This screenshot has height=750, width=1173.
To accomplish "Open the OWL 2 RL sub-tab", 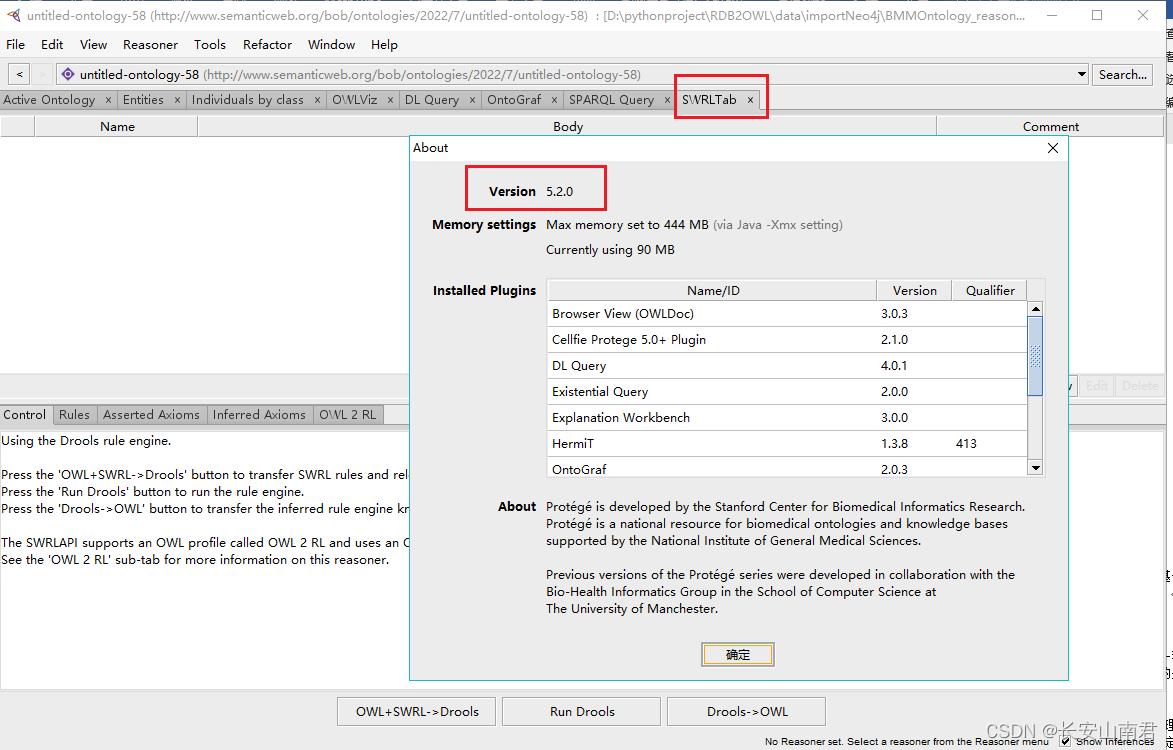I will (x=348, y=414).
